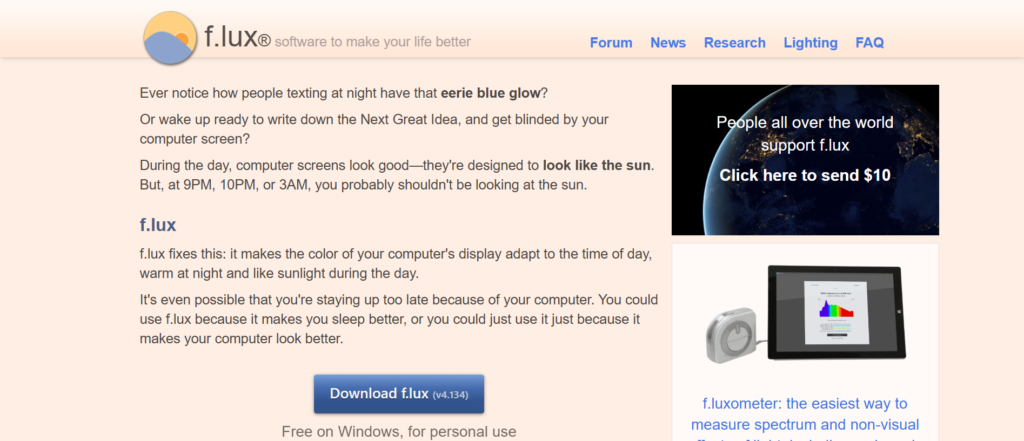Click the bold 'look like the sun' text
Viewport: 1024px width, 441px height.
point(597,165)
